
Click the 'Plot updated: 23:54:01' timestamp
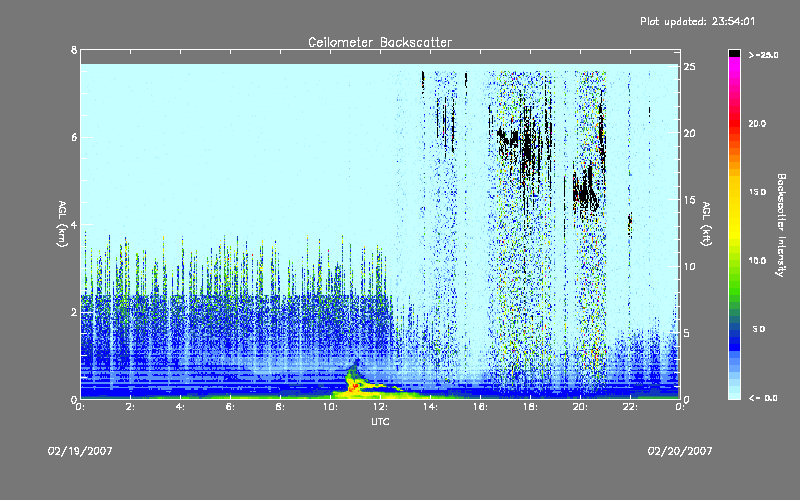click(x=697, y=21)
